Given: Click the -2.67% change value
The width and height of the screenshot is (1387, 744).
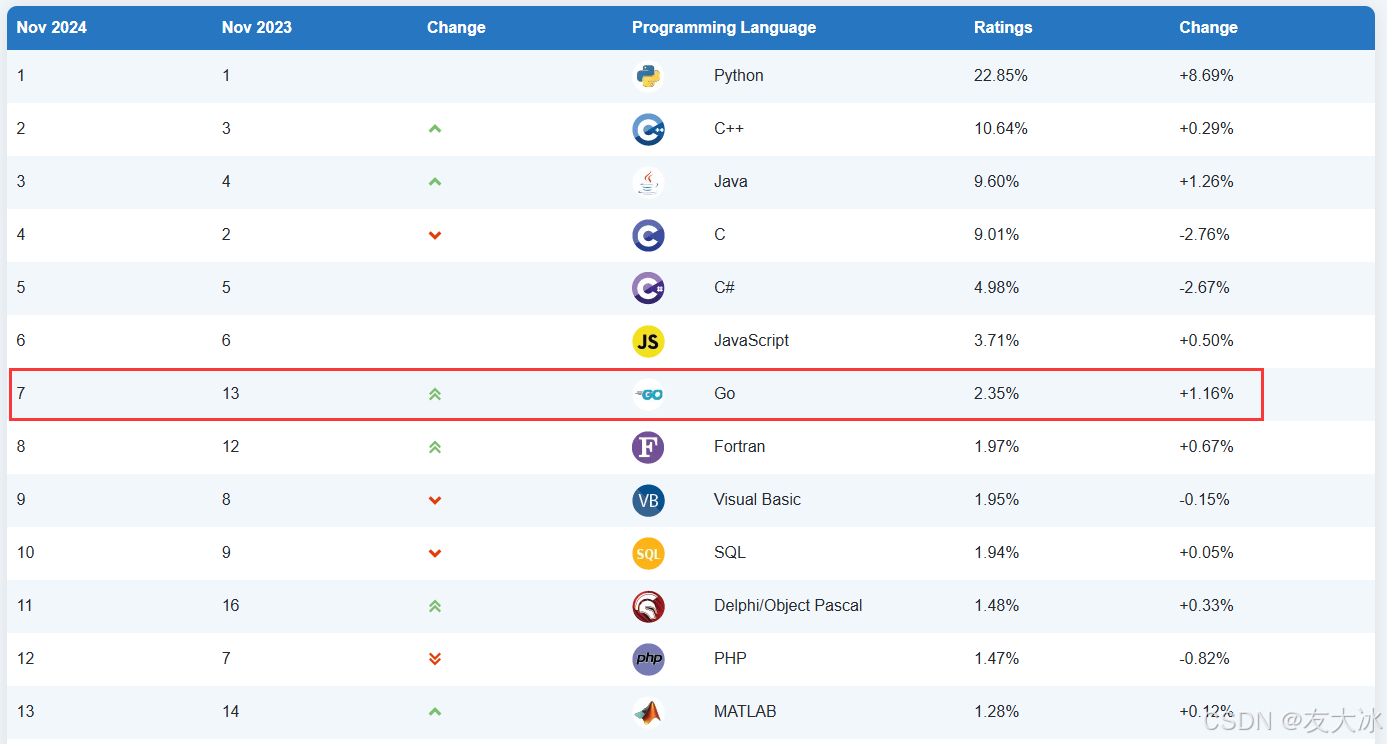Looking at the screenshot, I should [x=1205, y=288].
